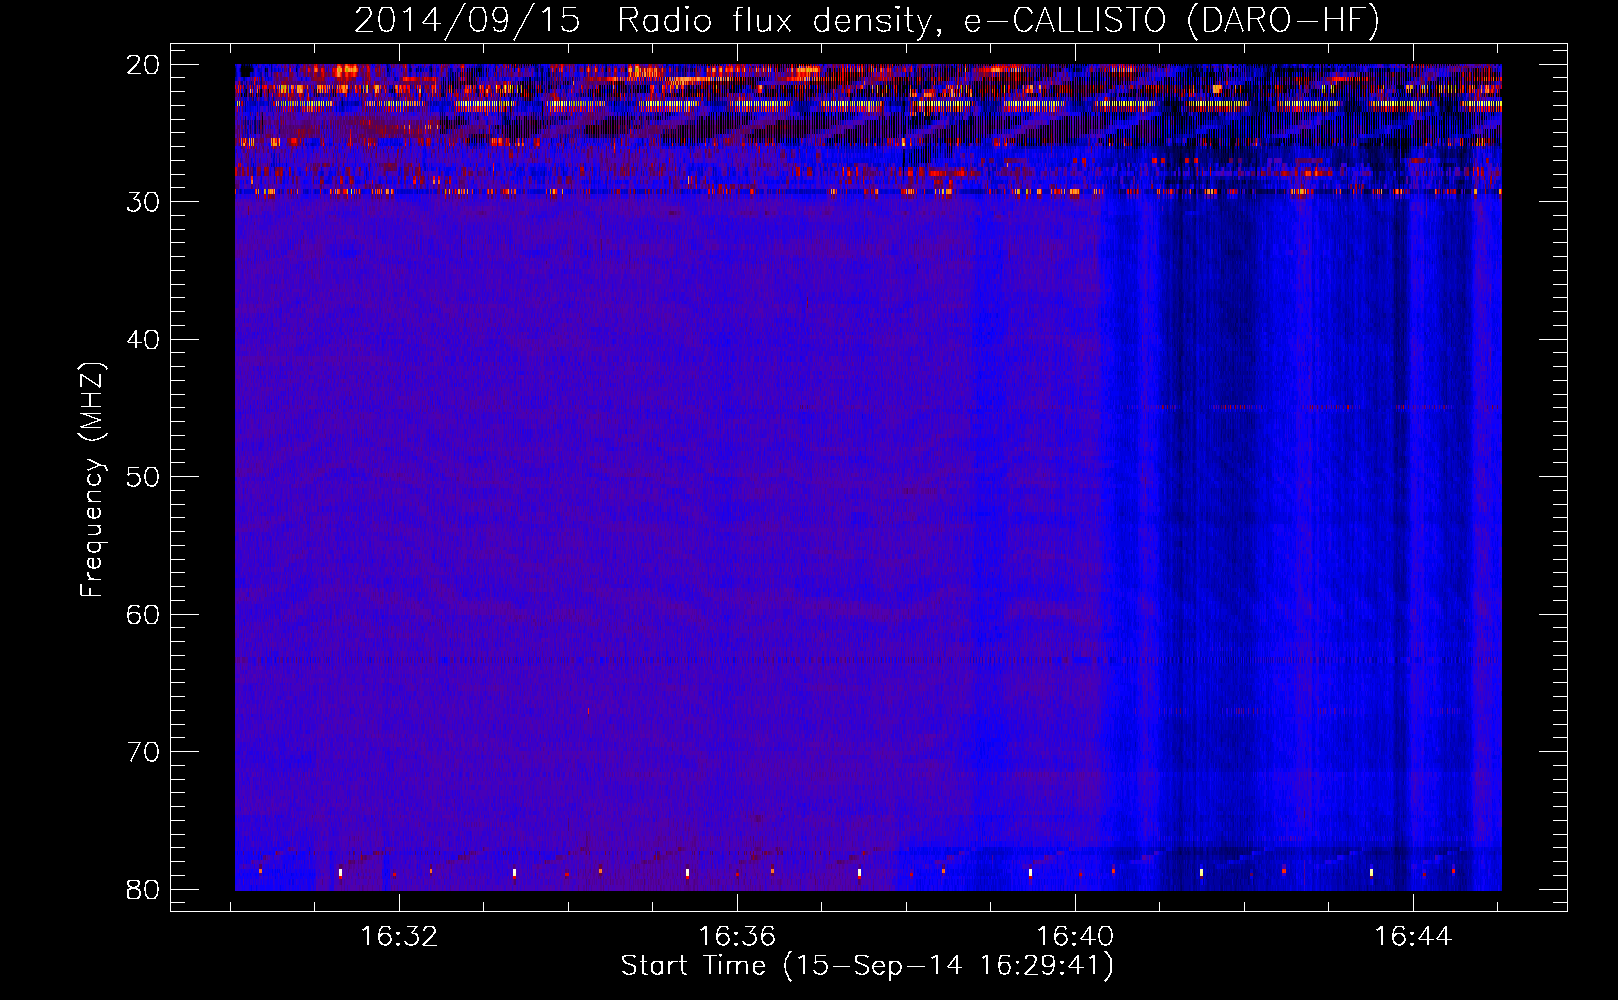
Task: Click the 60 frequency tick label
Action: (144, 615)
